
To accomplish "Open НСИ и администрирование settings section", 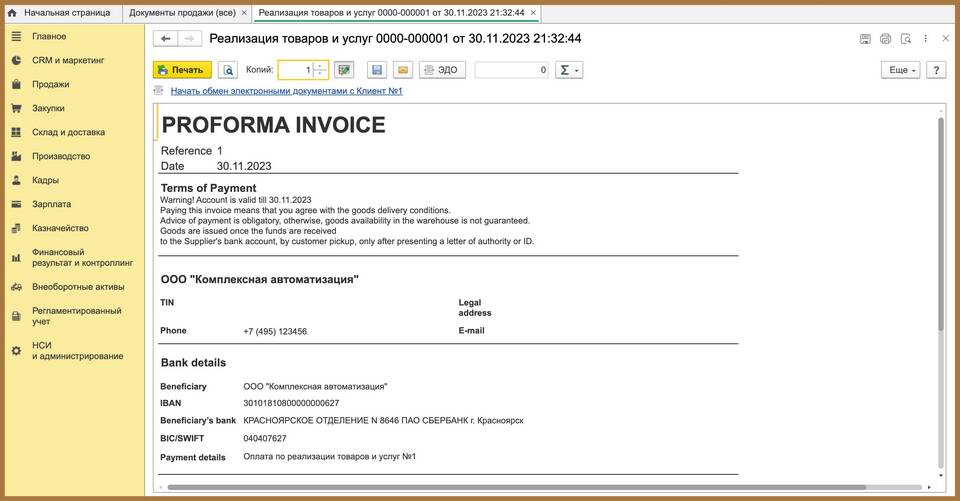I will click(x=77, y=350).
